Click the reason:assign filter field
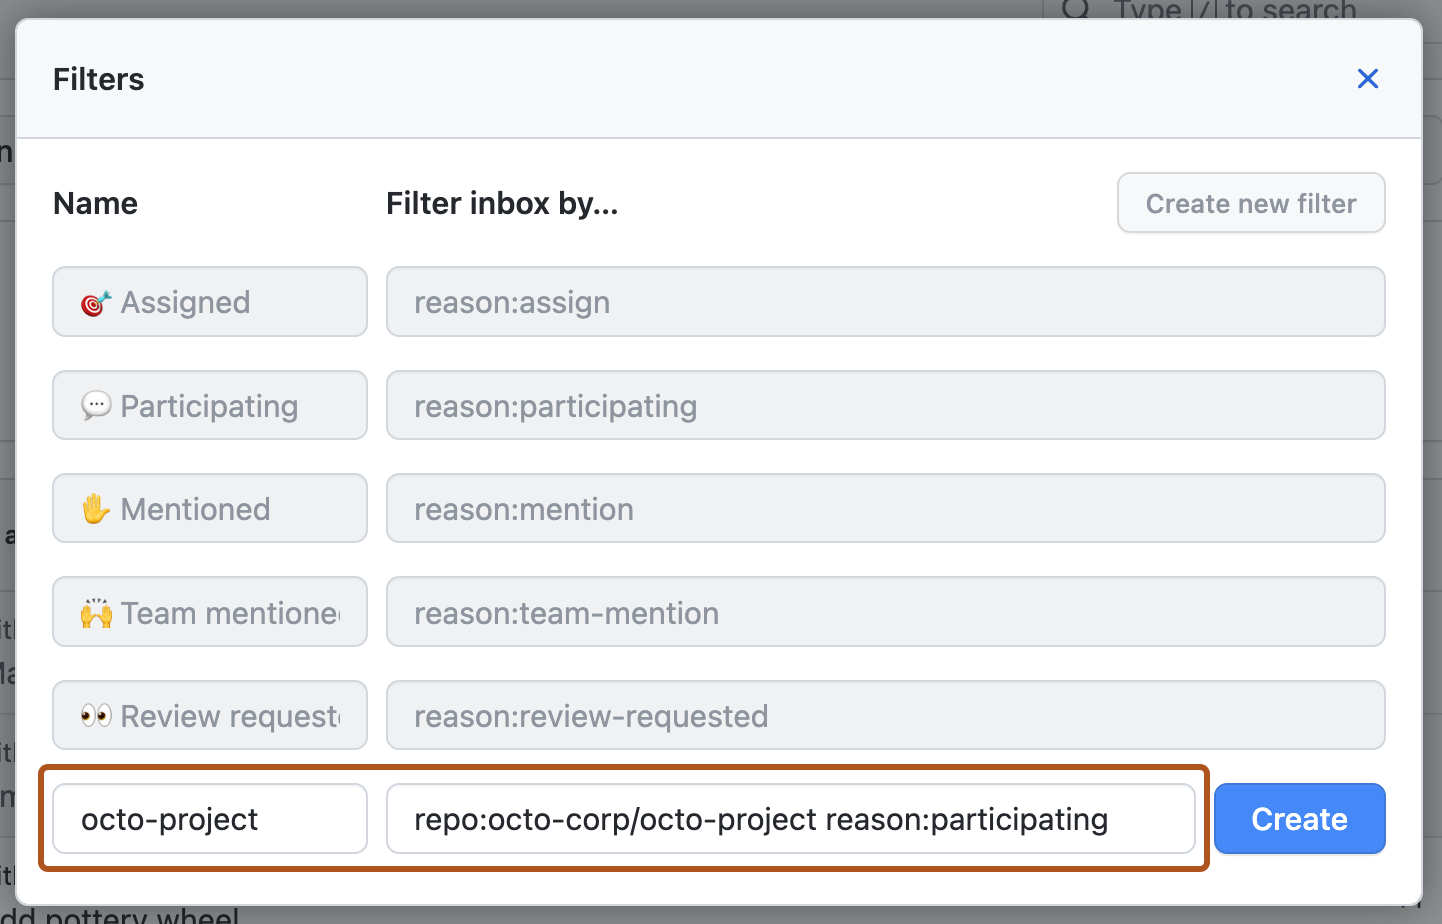 885,301
